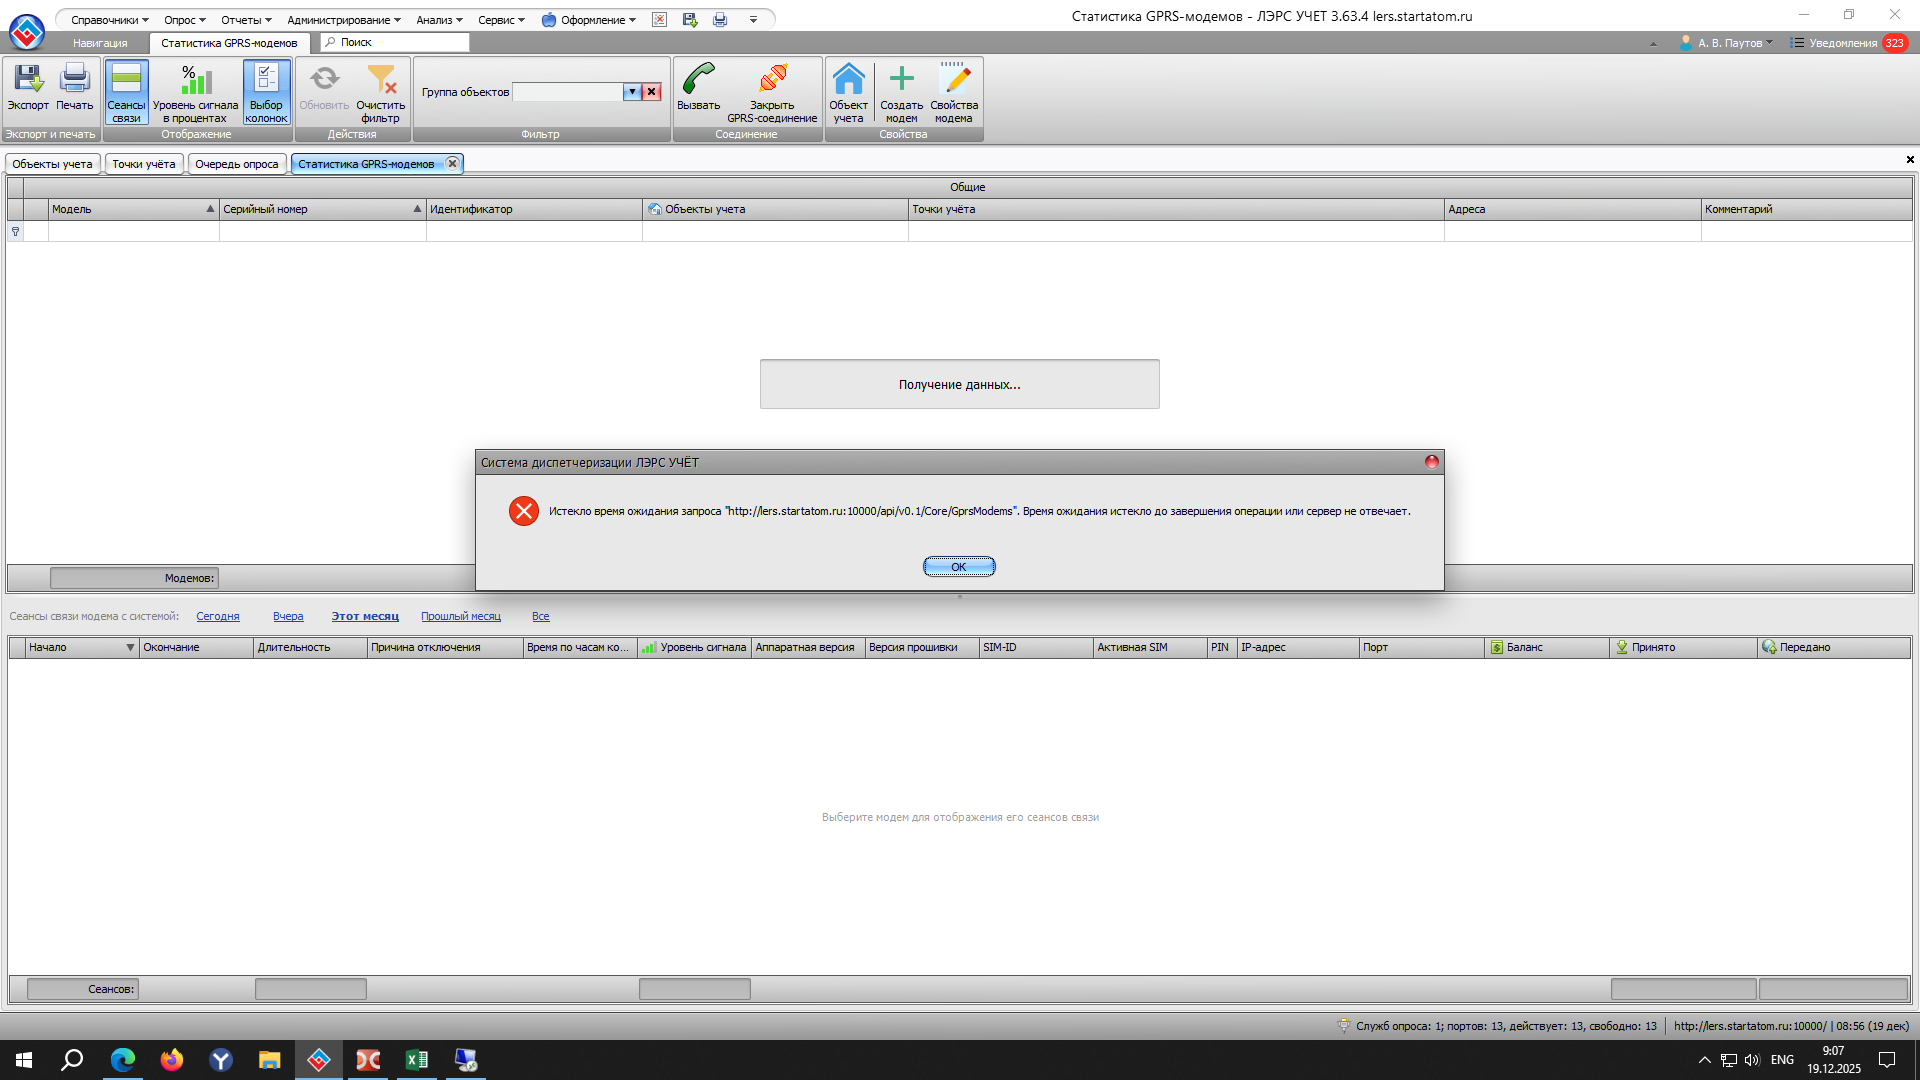Image resolution: width=1920 pixels, height=1080 pixels.
Task: Expand Группа объектов dropdown arrow
Action: point(632,92)
